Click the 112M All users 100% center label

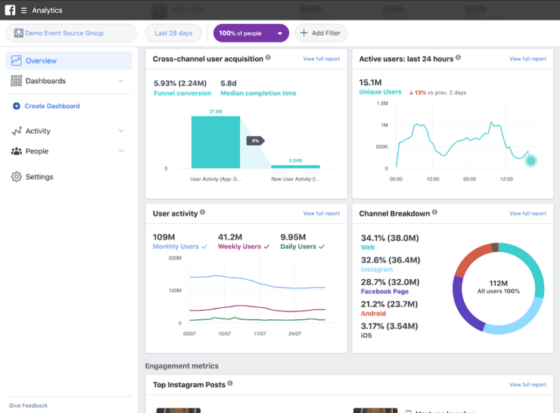(x=498, y=287)
